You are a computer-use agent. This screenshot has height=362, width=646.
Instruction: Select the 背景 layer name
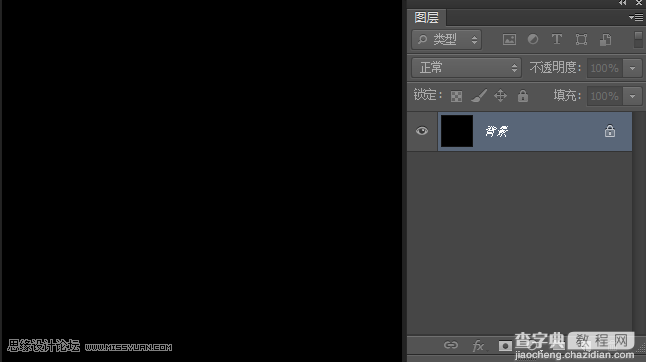click(496, 131)
